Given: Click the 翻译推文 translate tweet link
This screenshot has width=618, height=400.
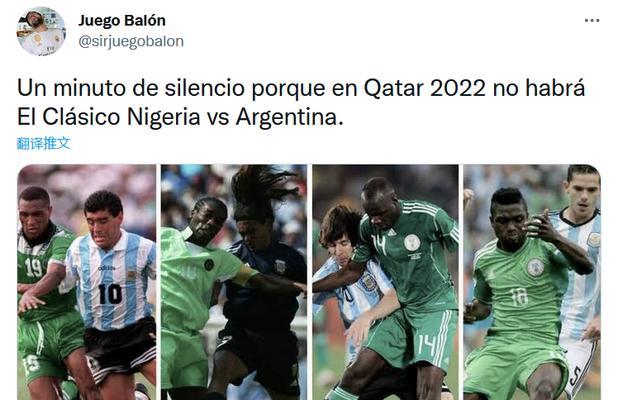Looking at the screenshot, I should (x=43, y=143).
